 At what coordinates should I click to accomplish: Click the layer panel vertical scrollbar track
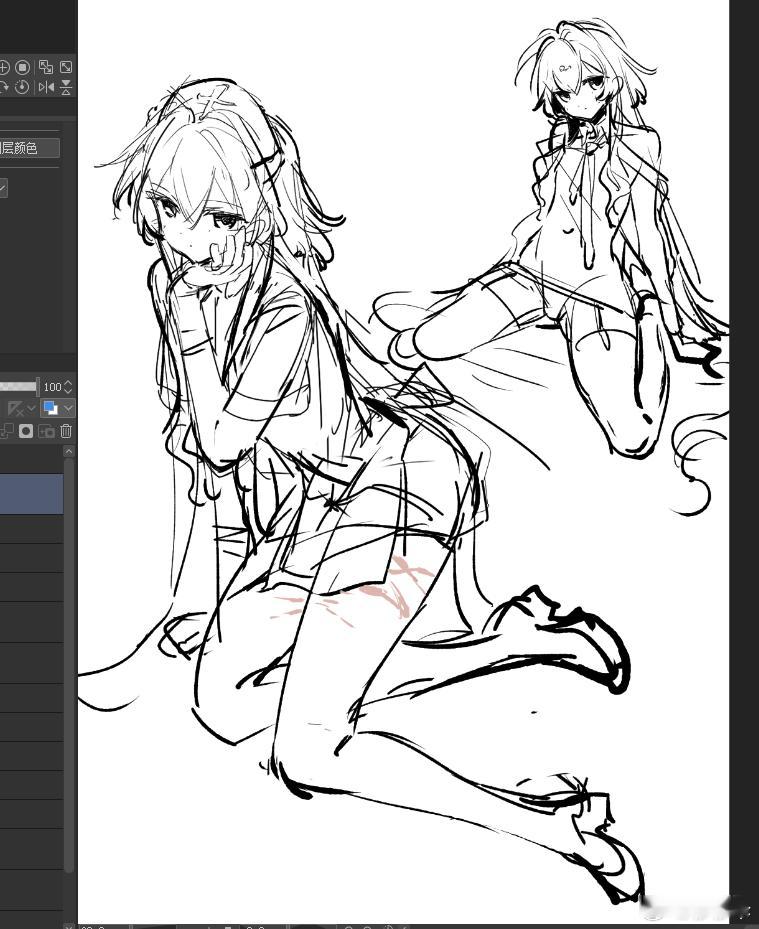click(69, 664)
